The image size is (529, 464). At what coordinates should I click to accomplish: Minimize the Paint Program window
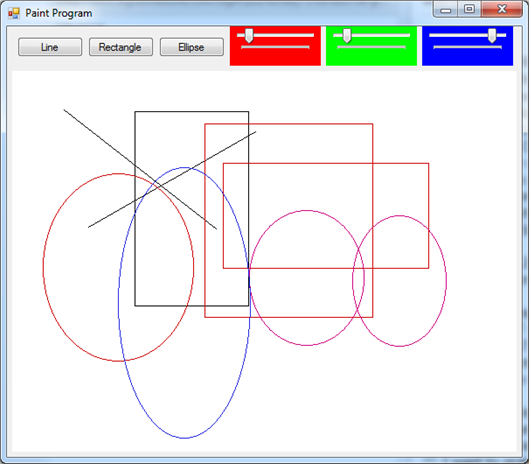[x=446, y=9]
